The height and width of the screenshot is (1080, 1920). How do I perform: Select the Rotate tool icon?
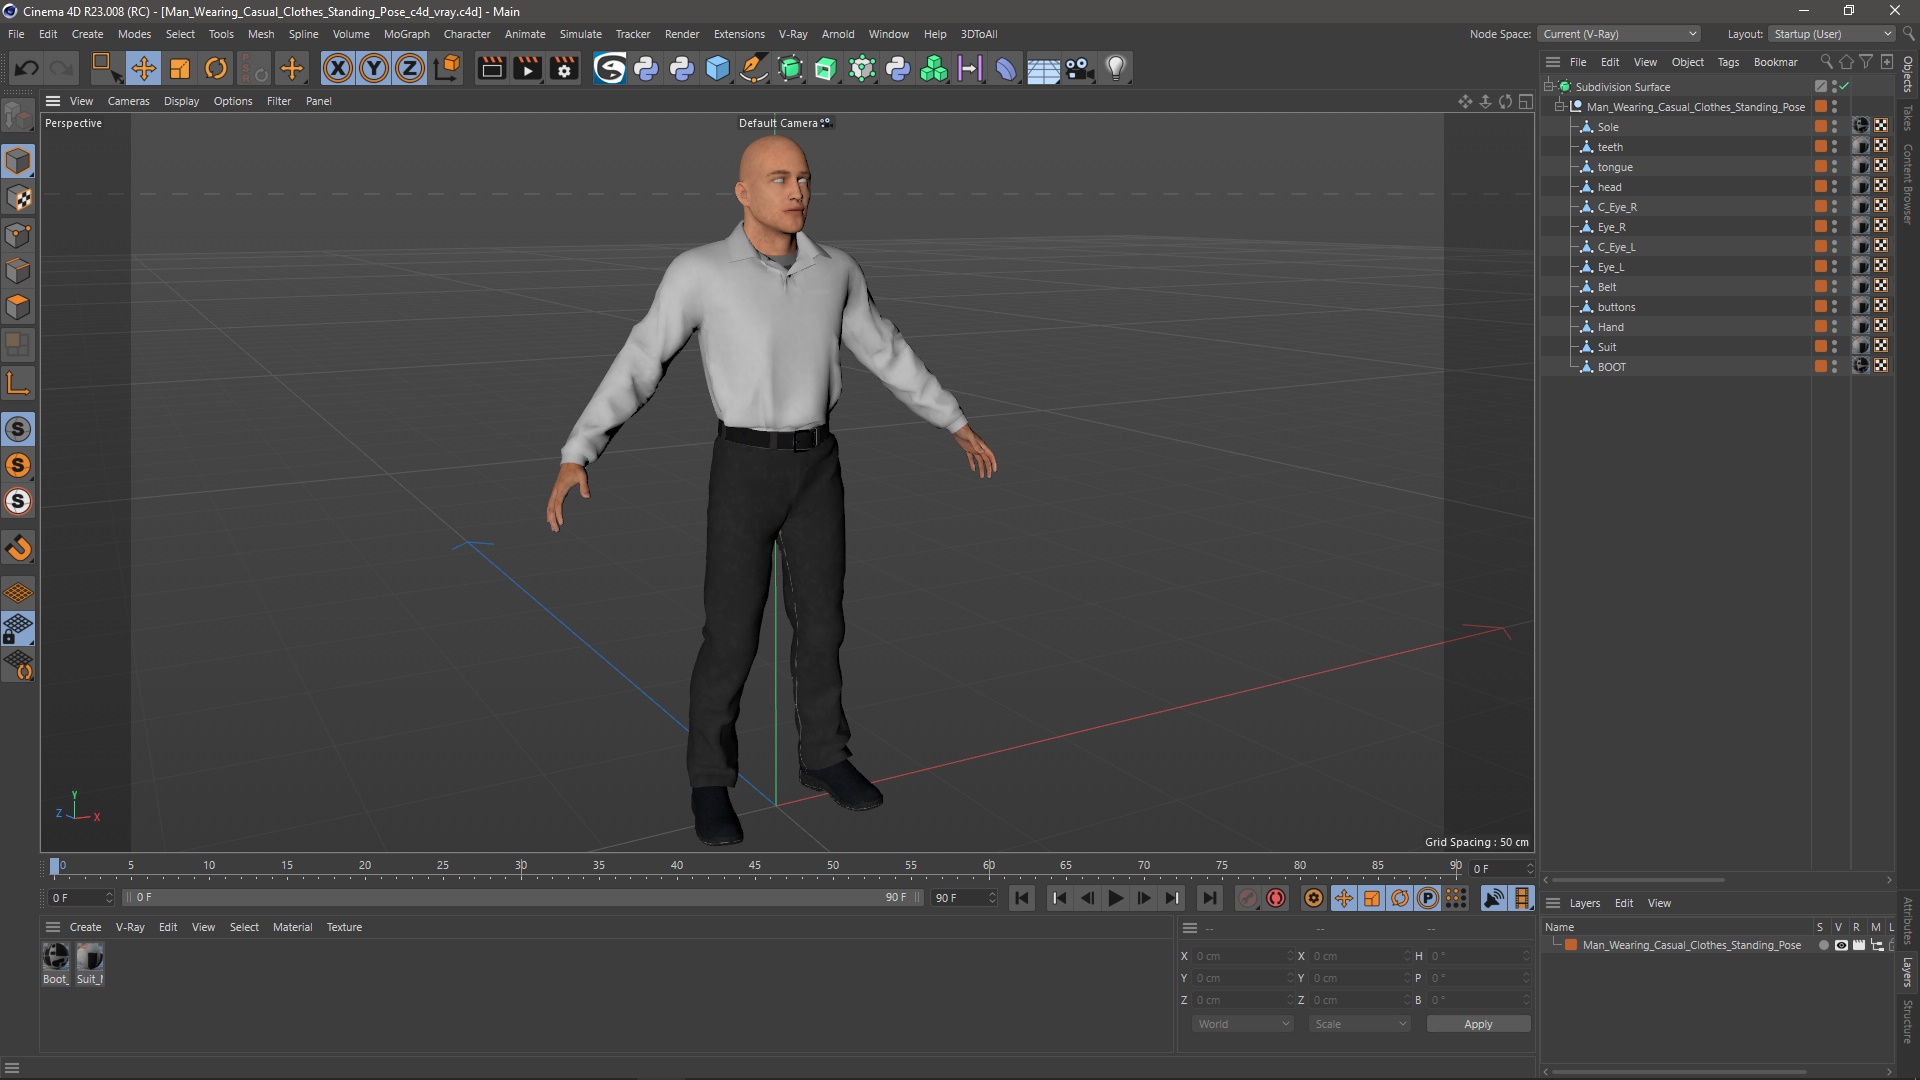(215, 67)
